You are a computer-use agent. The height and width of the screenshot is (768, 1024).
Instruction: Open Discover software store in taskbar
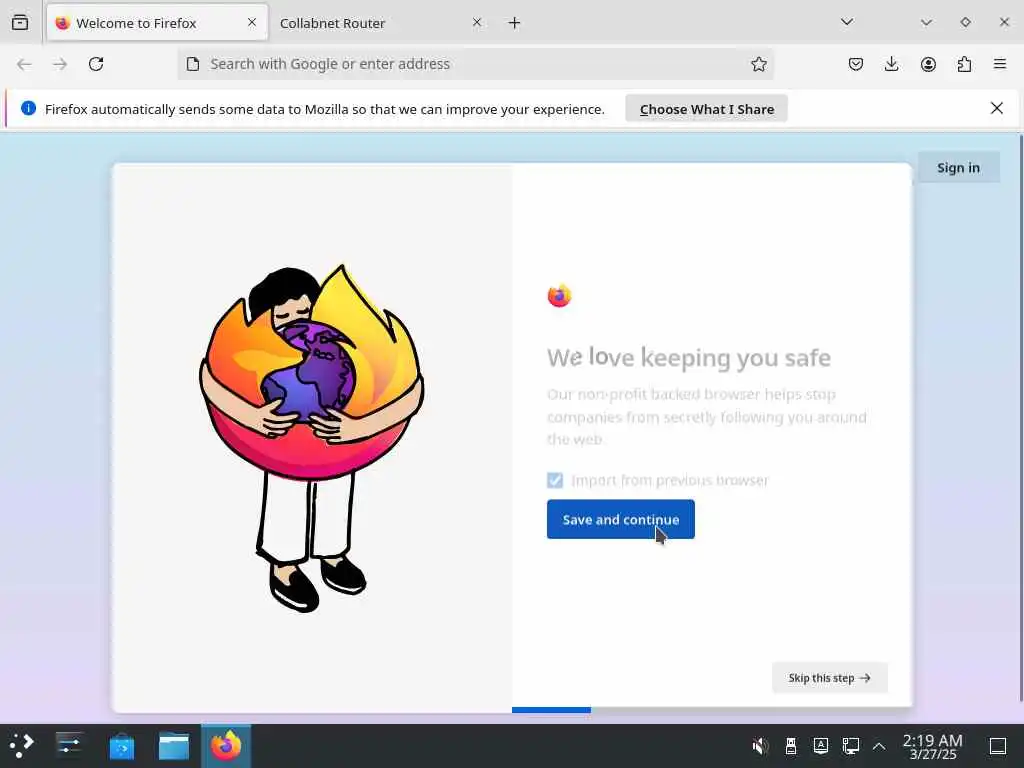click(x=121, y=746)
